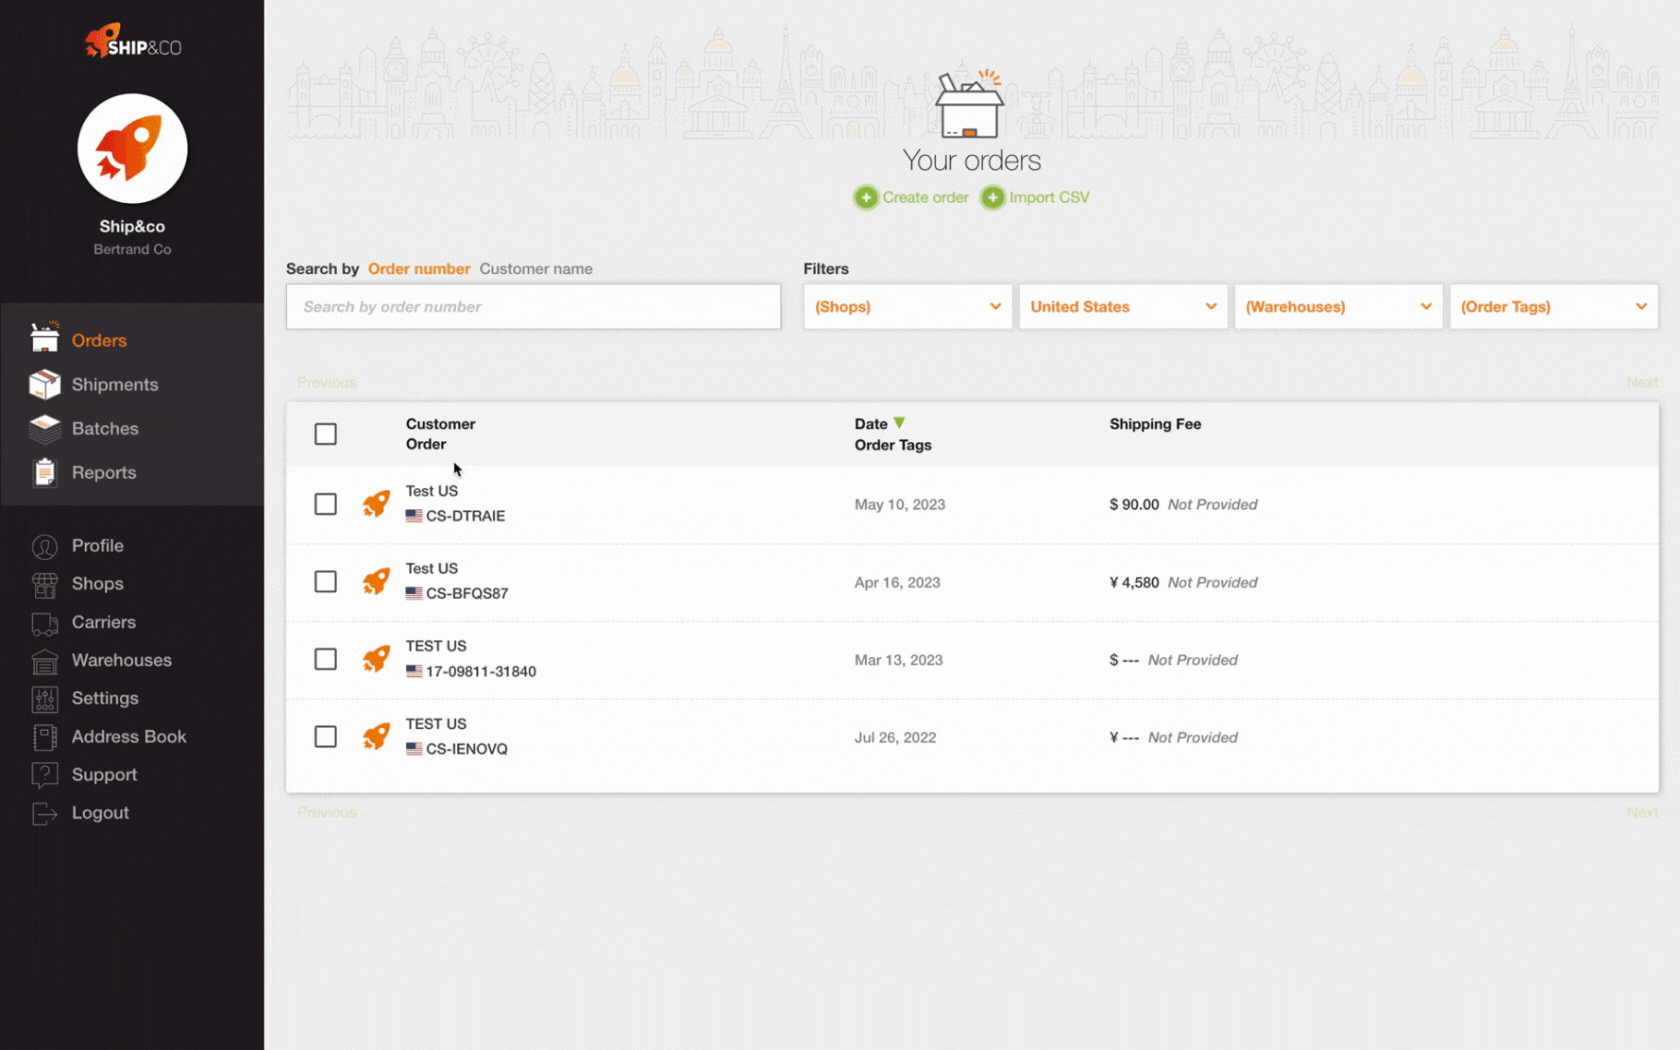Image resolution: width=1680 pixels, height=1050 pixels.
Task: Switch search mode to Customer name
Action: [x=535, y=269]
